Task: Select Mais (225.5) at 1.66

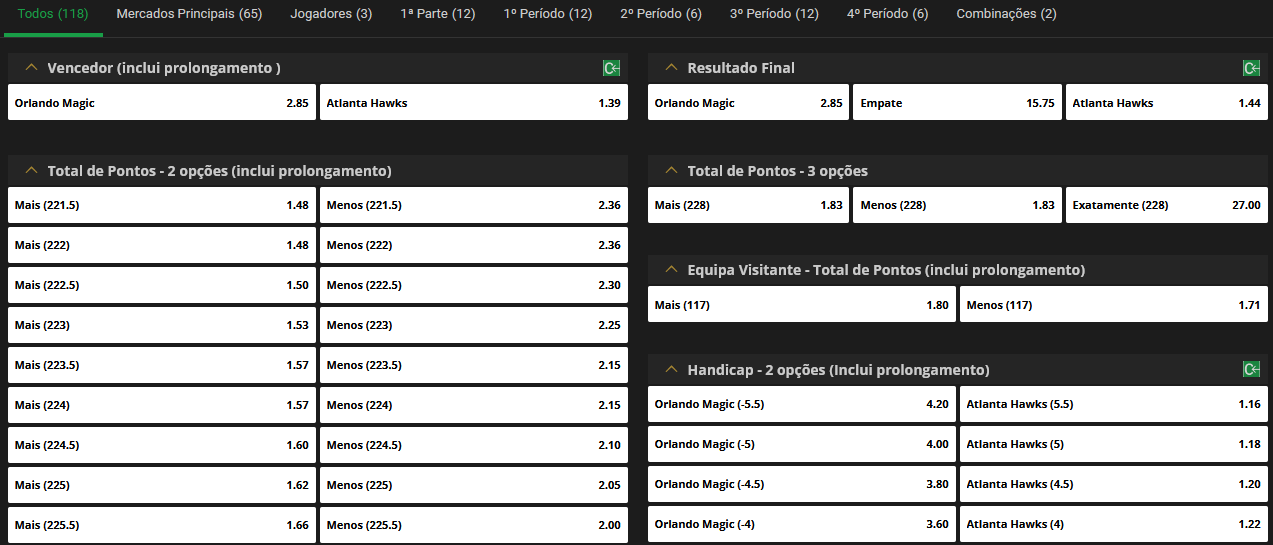Action: [x=162, y=525]
